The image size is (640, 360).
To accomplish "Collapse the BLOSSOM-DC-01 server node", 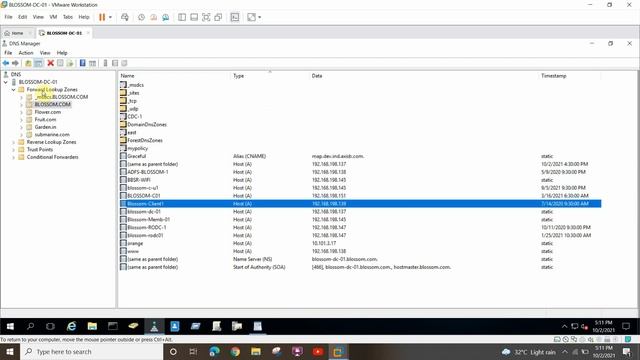I will click(x=6, y=82).
